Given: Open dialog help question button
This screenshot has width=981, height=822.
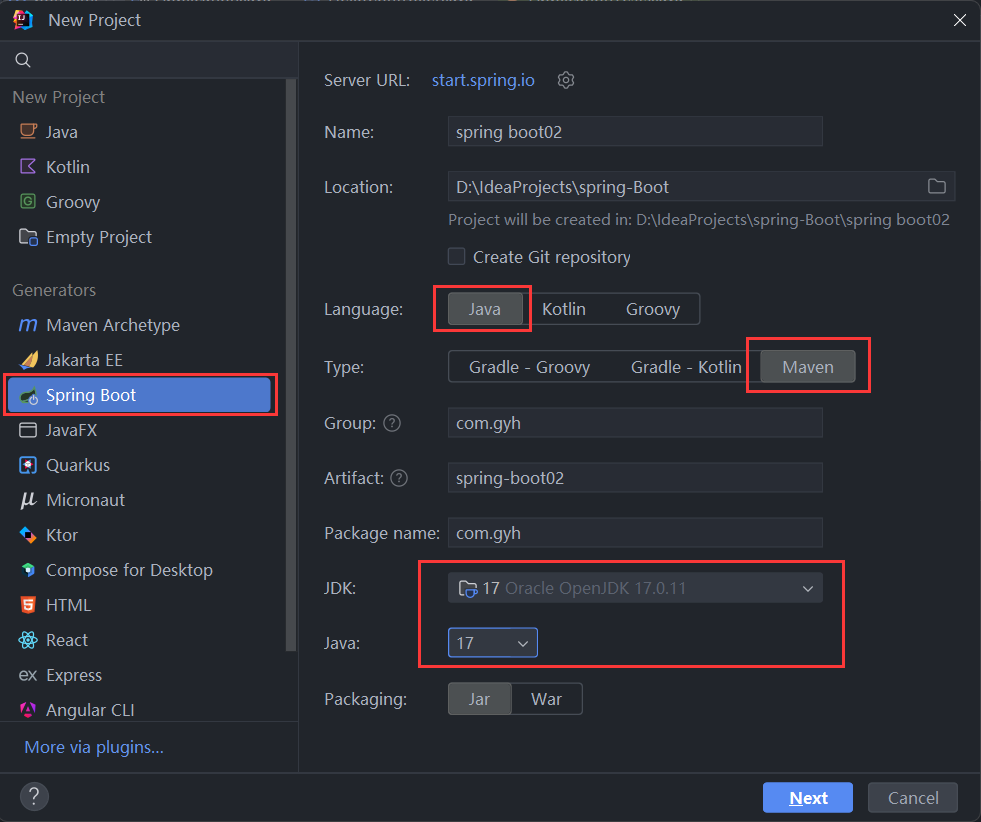Looking at the screenshot, I should coord(34,796).
